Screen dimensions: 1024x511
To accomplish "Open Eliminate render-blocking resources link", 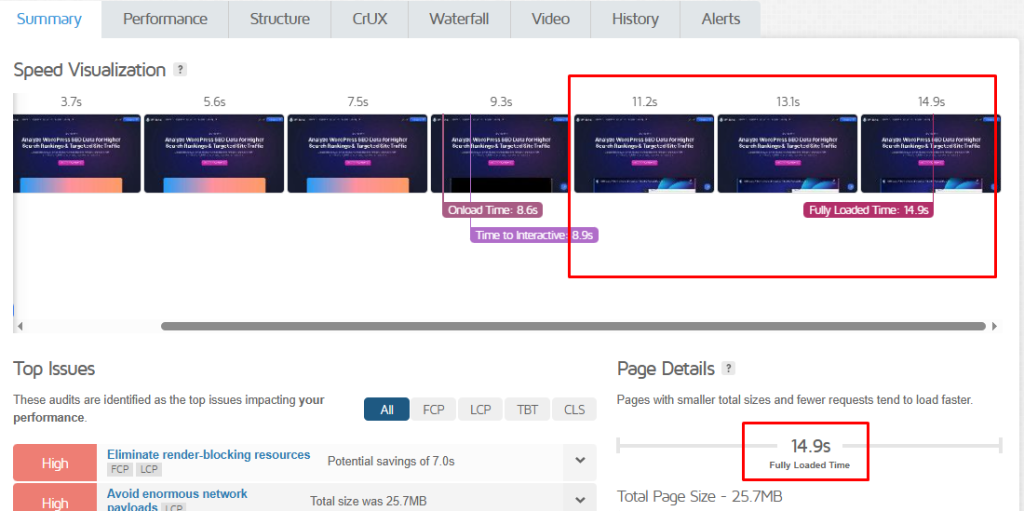I will pos(208,454).
